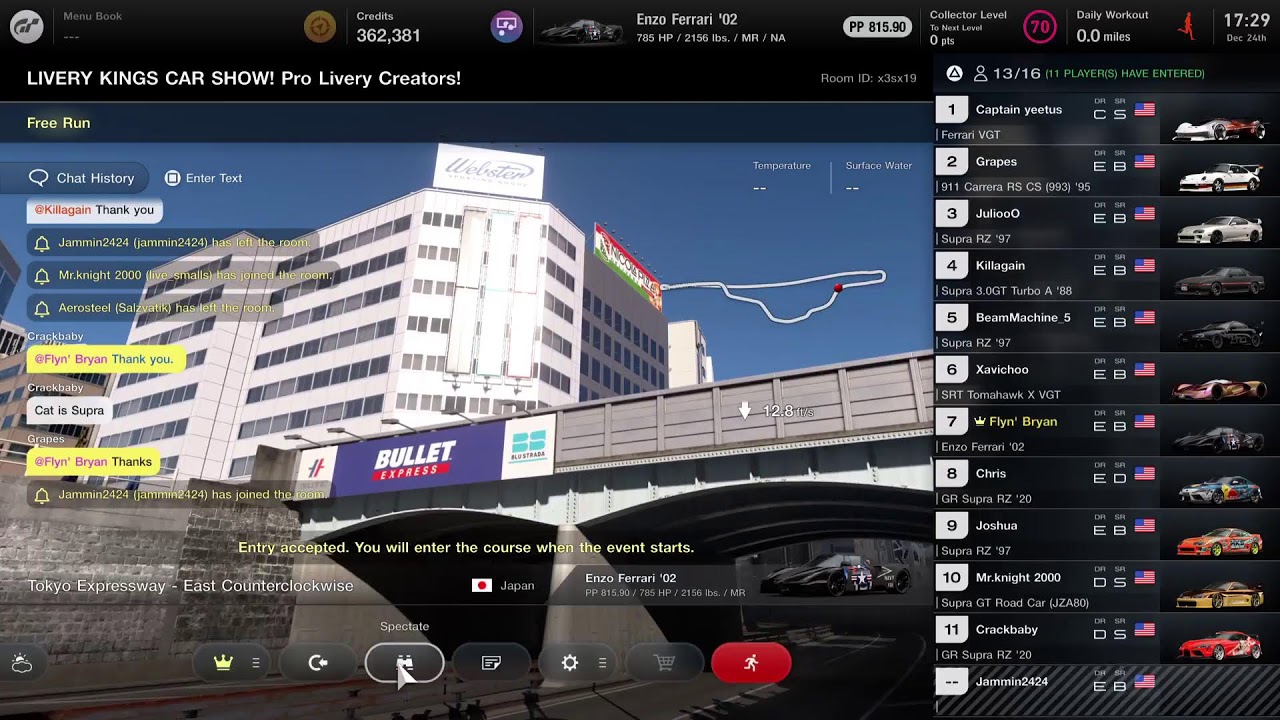
Task: Select player row Xavichoo
Action: click(x=1107, y=379)
